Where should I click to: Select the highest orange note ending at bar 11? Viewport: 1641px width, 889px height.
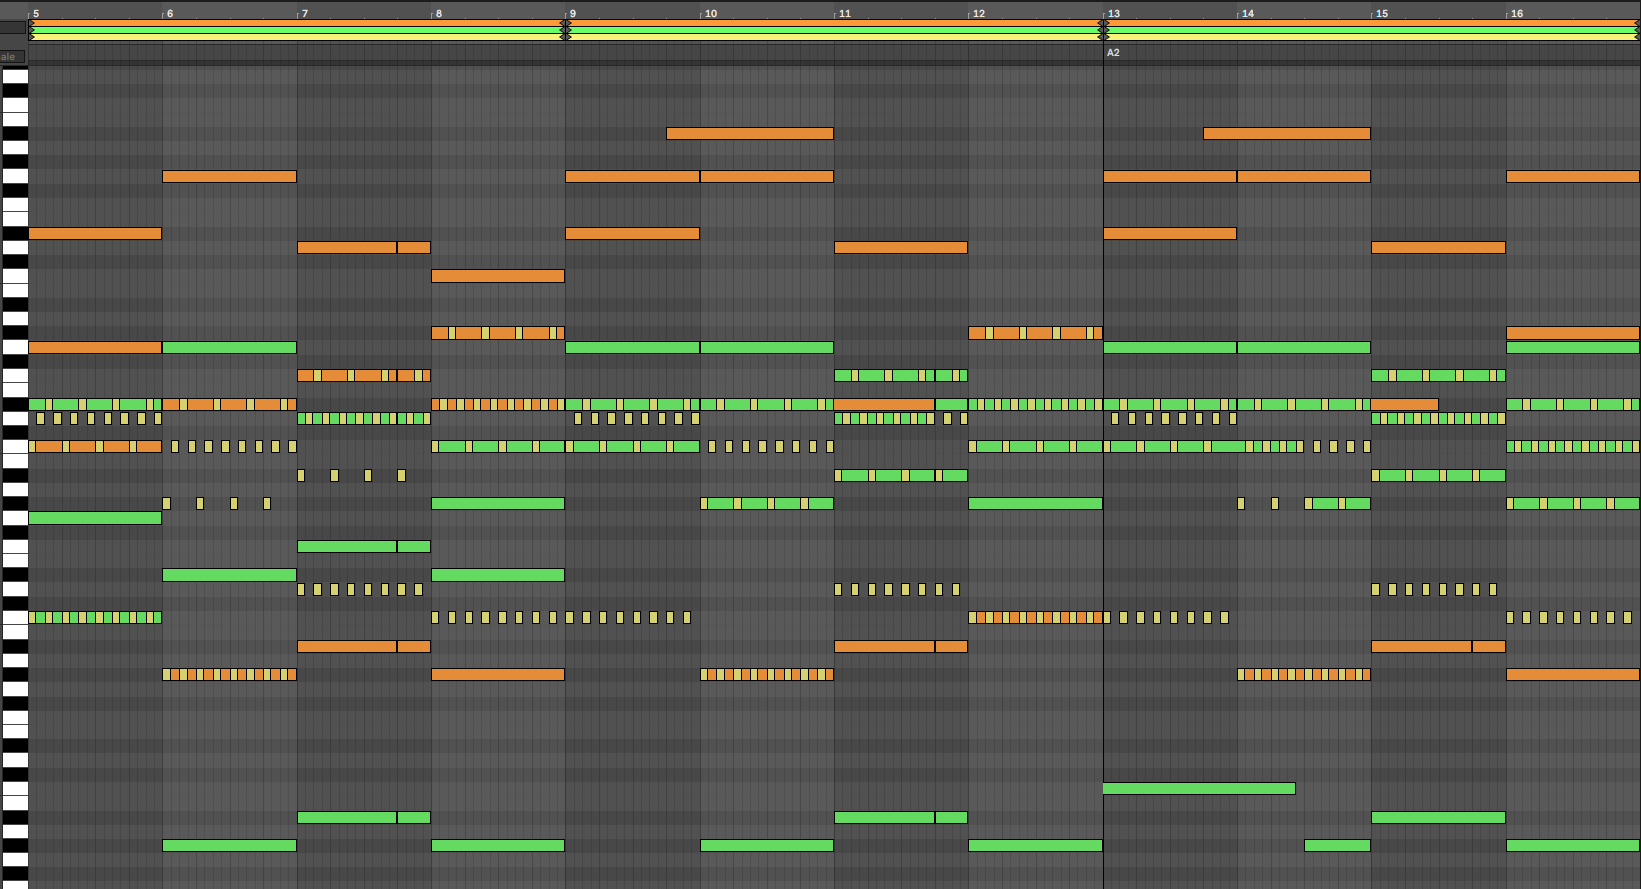749,133
